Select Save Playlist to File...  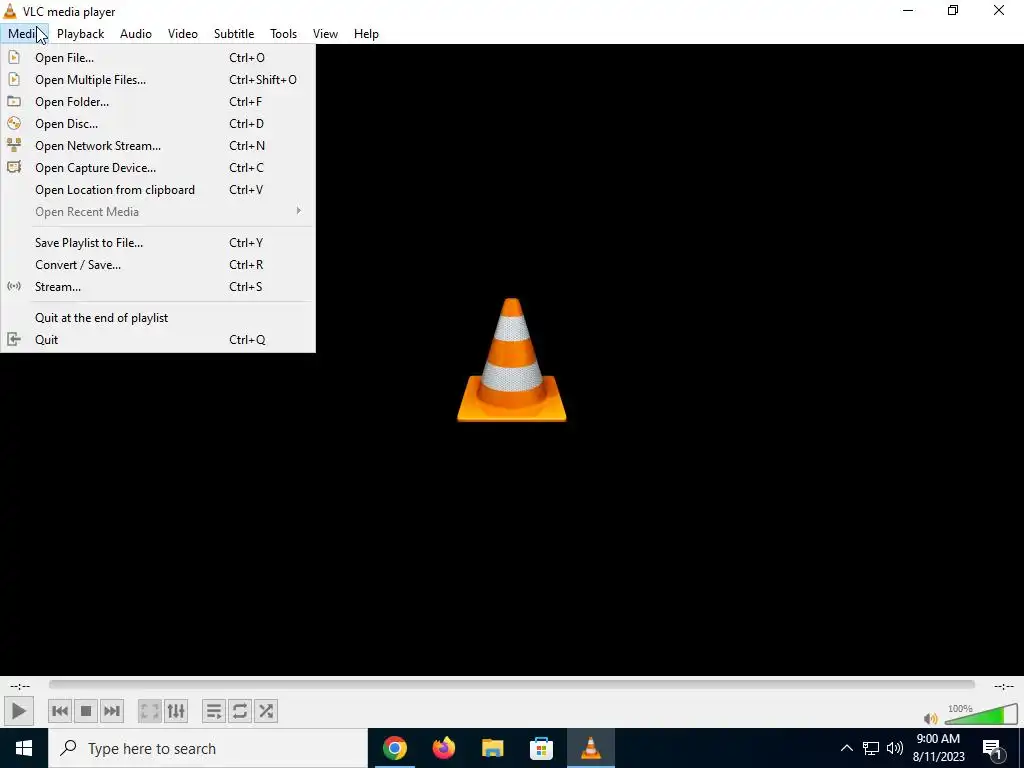(157, 243)
